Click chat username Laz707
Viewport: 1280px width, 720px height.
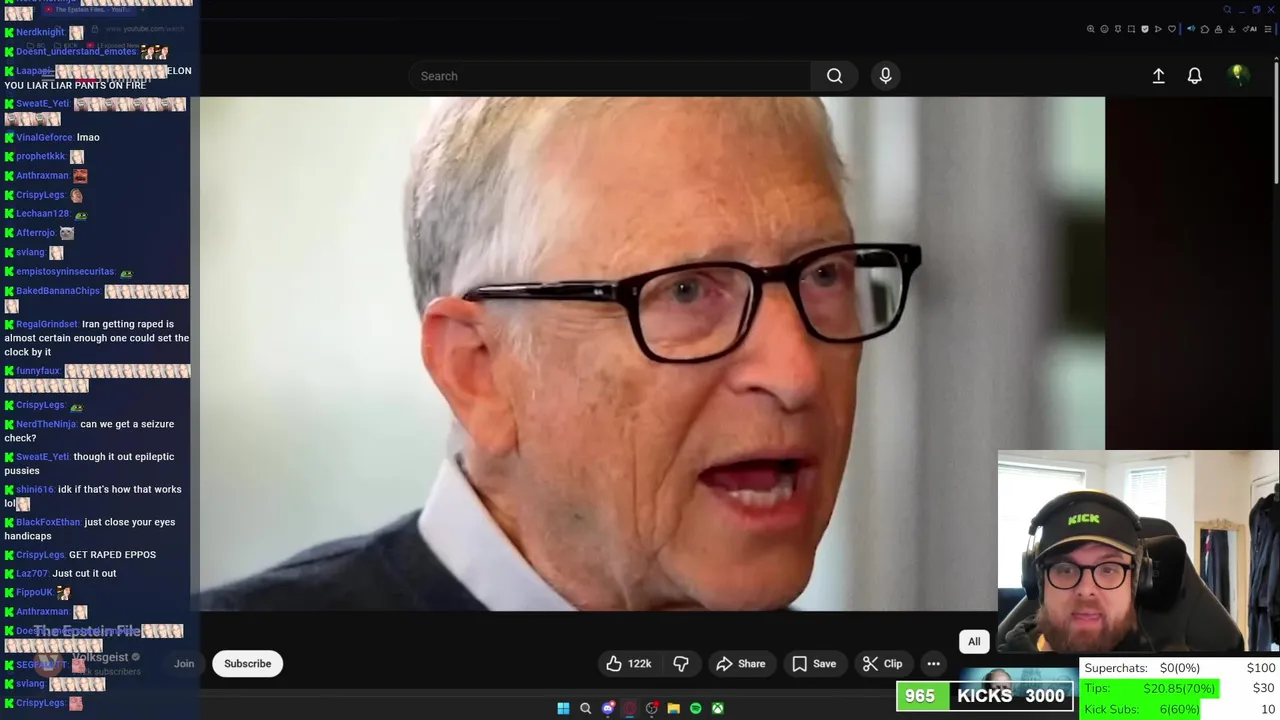[x=31, y=574]
